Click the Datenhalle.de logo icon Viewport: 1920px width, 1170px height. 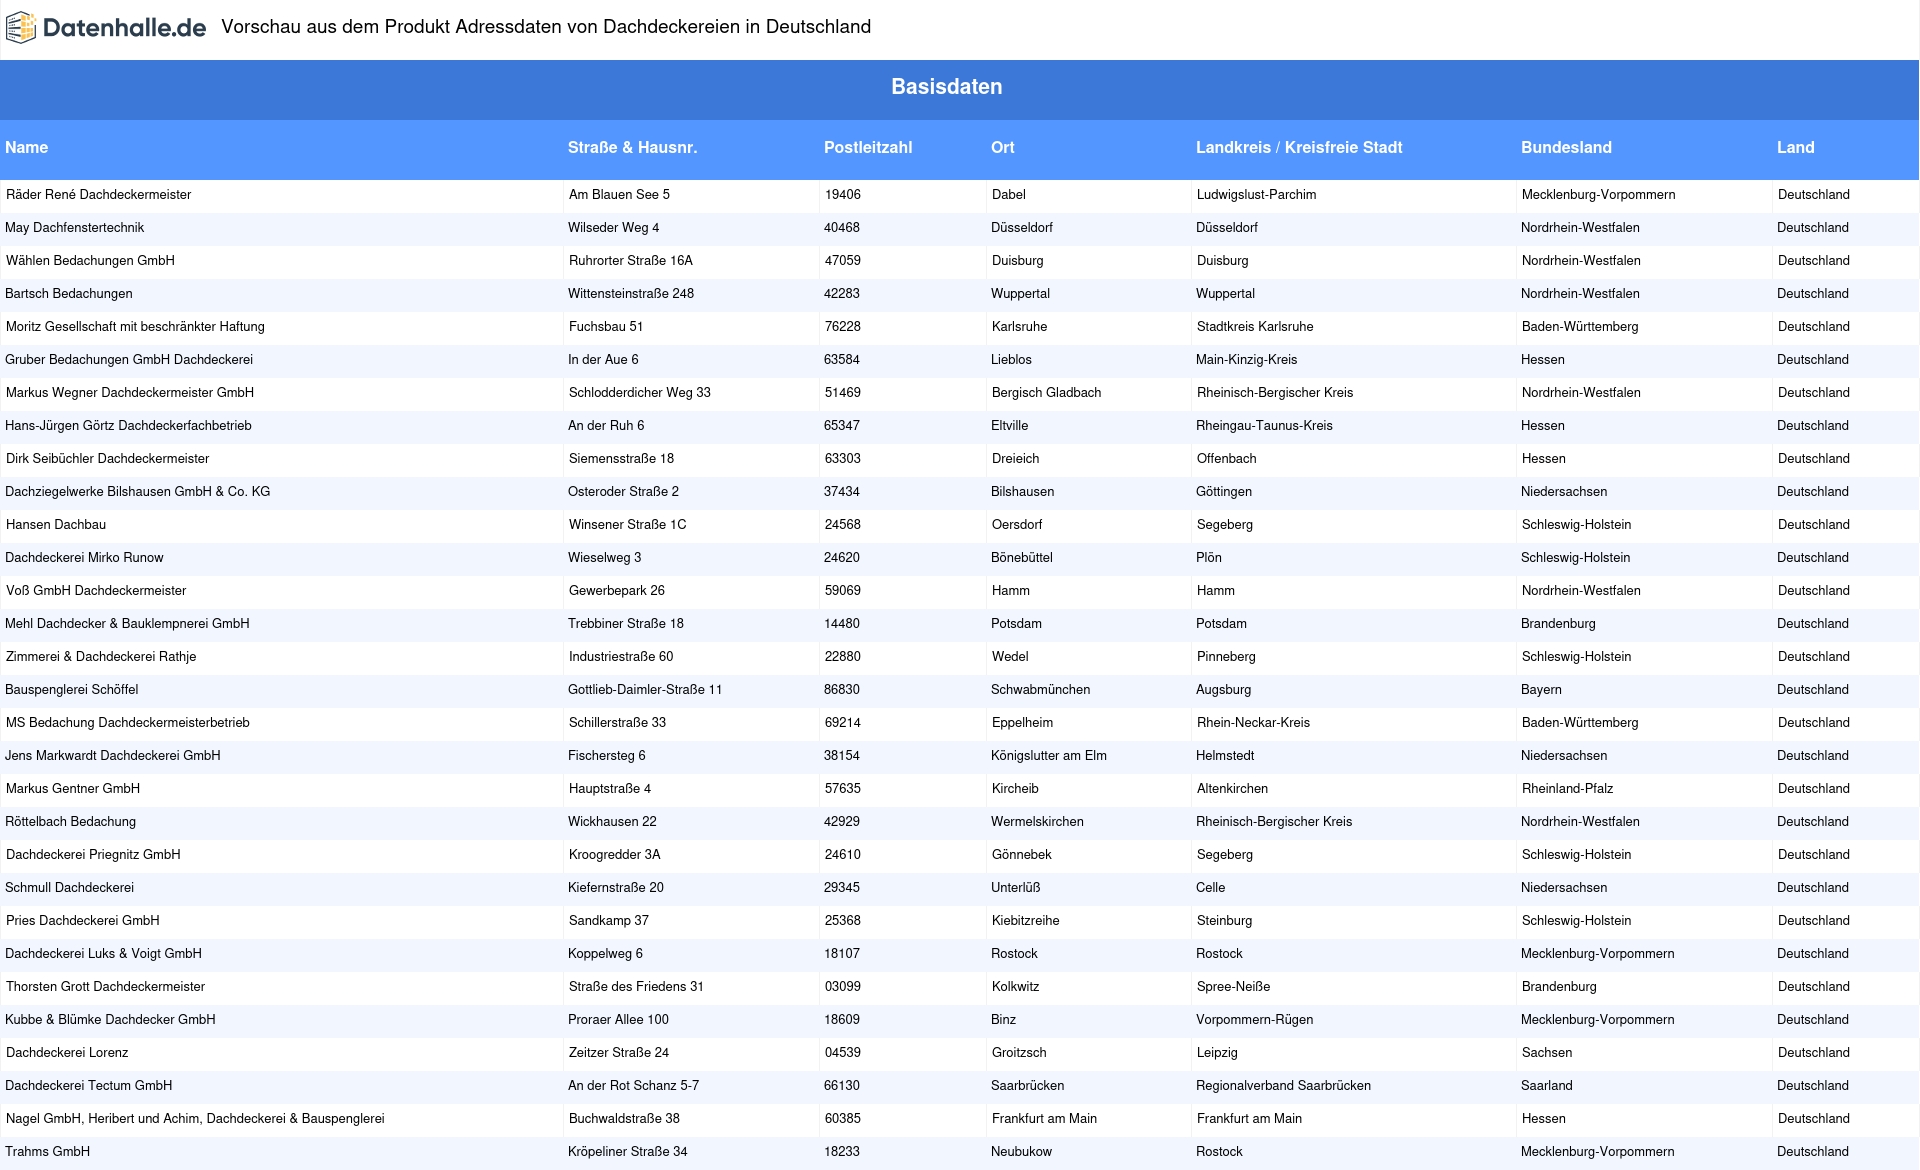point(21,28)
